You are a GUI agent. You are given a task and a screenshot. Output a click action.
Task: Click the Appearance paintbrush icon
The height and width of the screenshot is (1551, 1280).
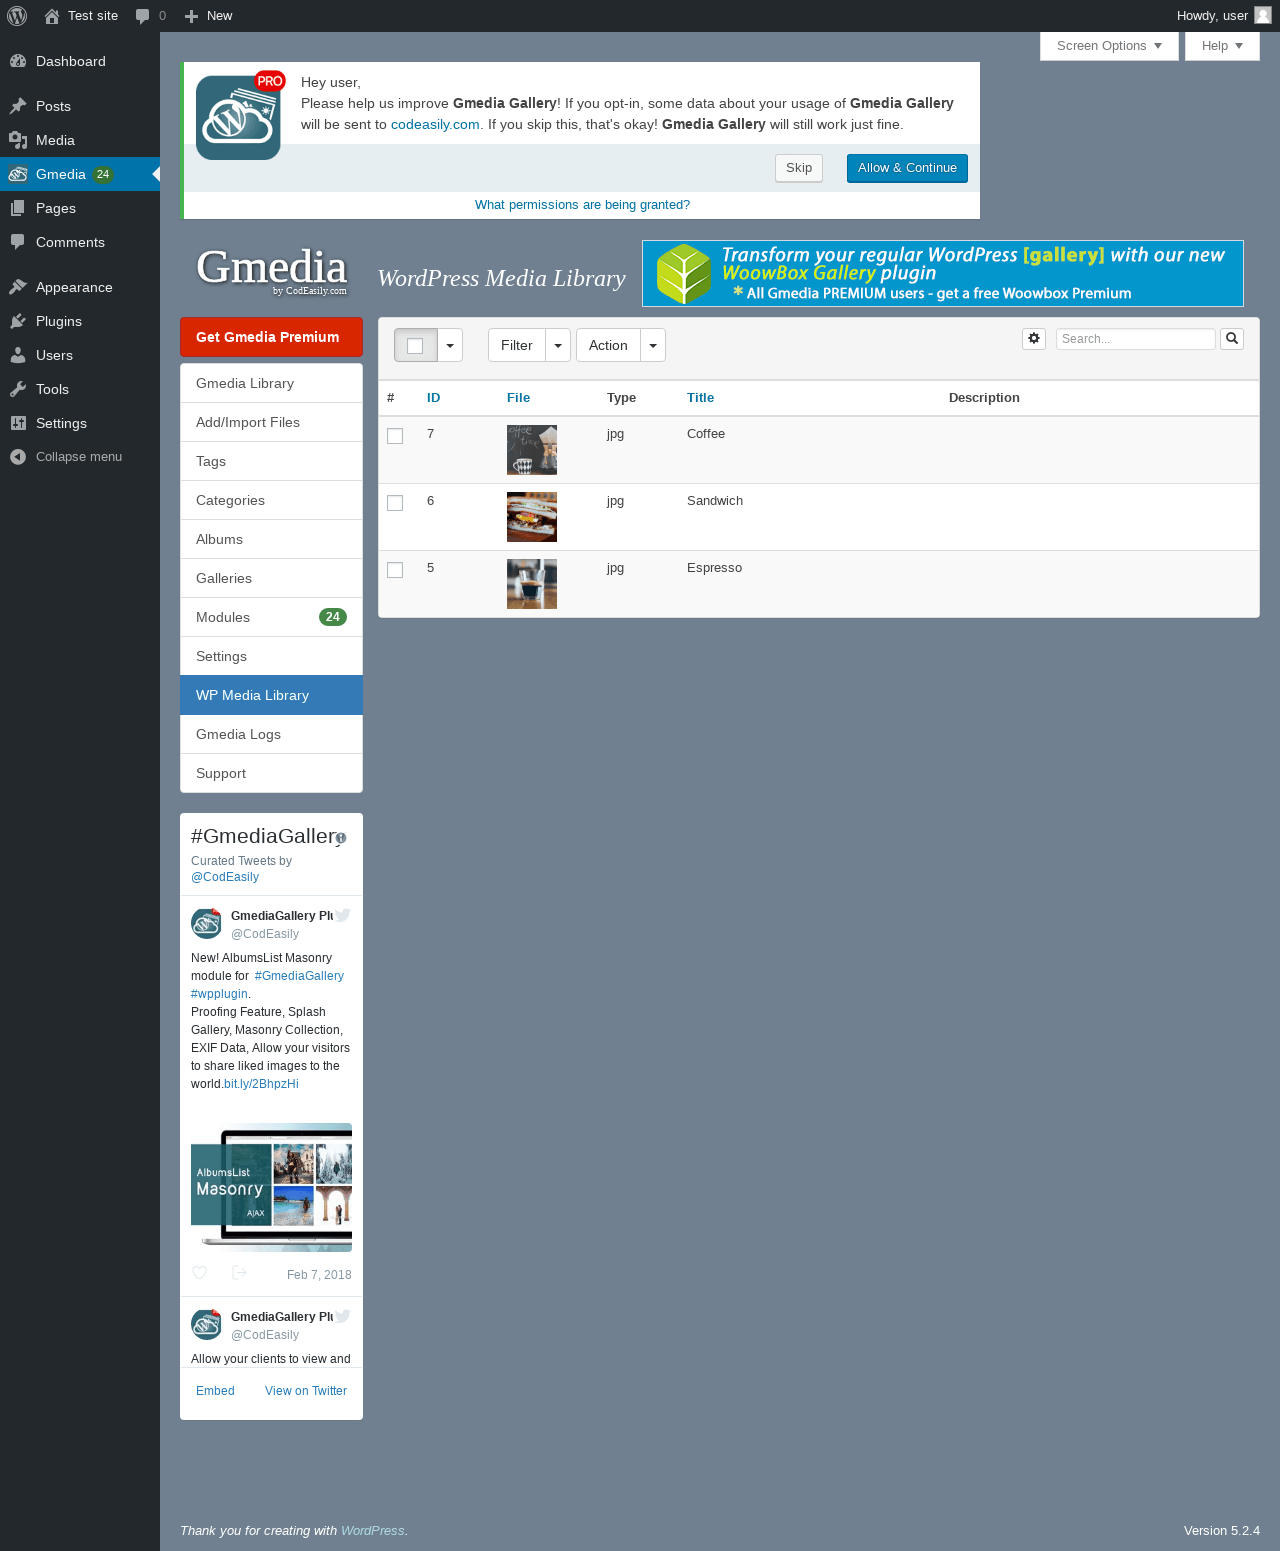pyautogui.click(x=18, y=287)
